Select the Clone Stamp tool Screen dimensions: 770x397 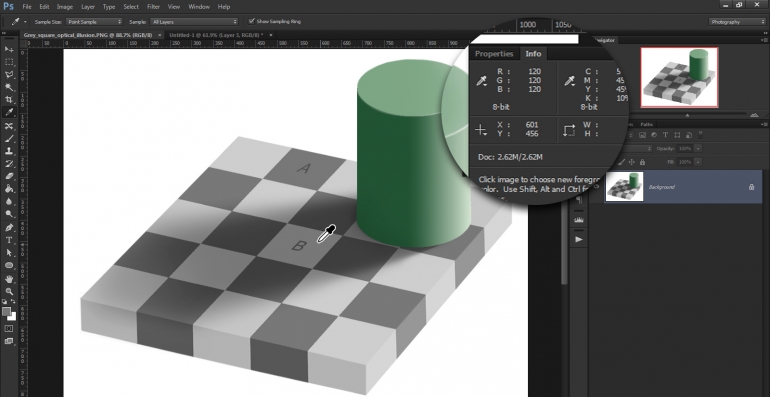[9, 151]
